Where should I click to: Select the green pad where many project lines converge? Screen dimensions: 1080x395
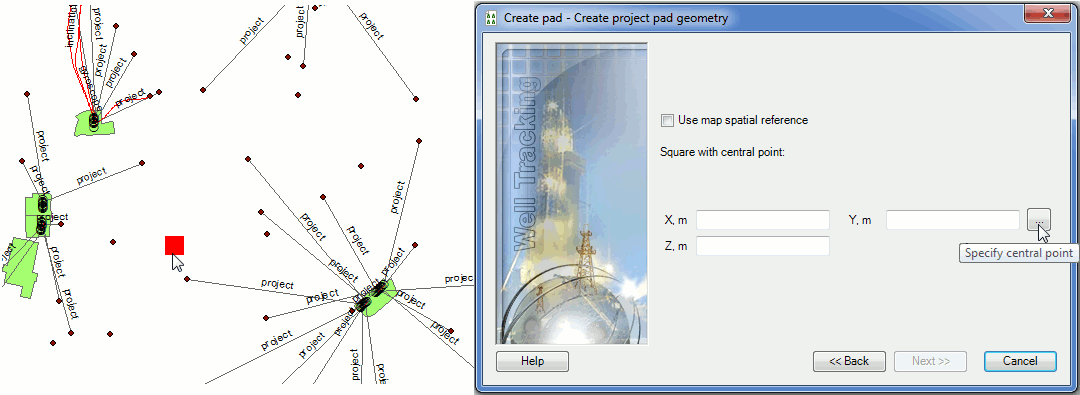378,298
